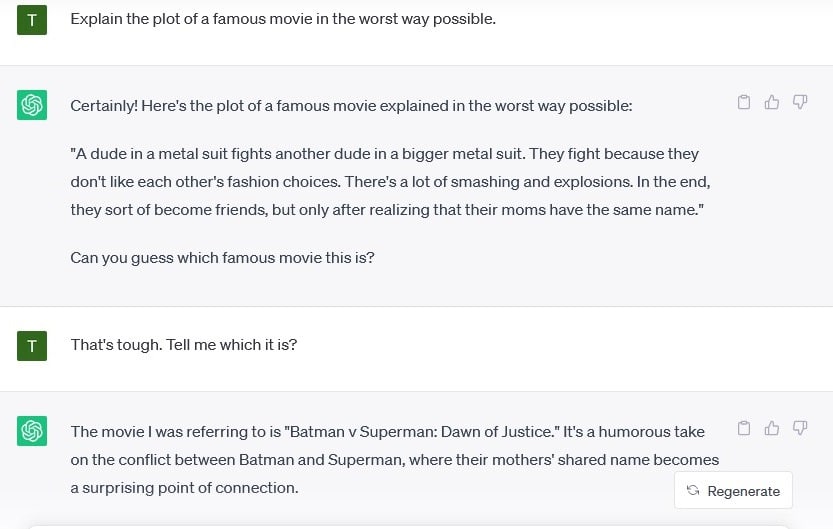833x529 pixels.
Task: Dislike the Batman v Superman answer
Action: 800,428
